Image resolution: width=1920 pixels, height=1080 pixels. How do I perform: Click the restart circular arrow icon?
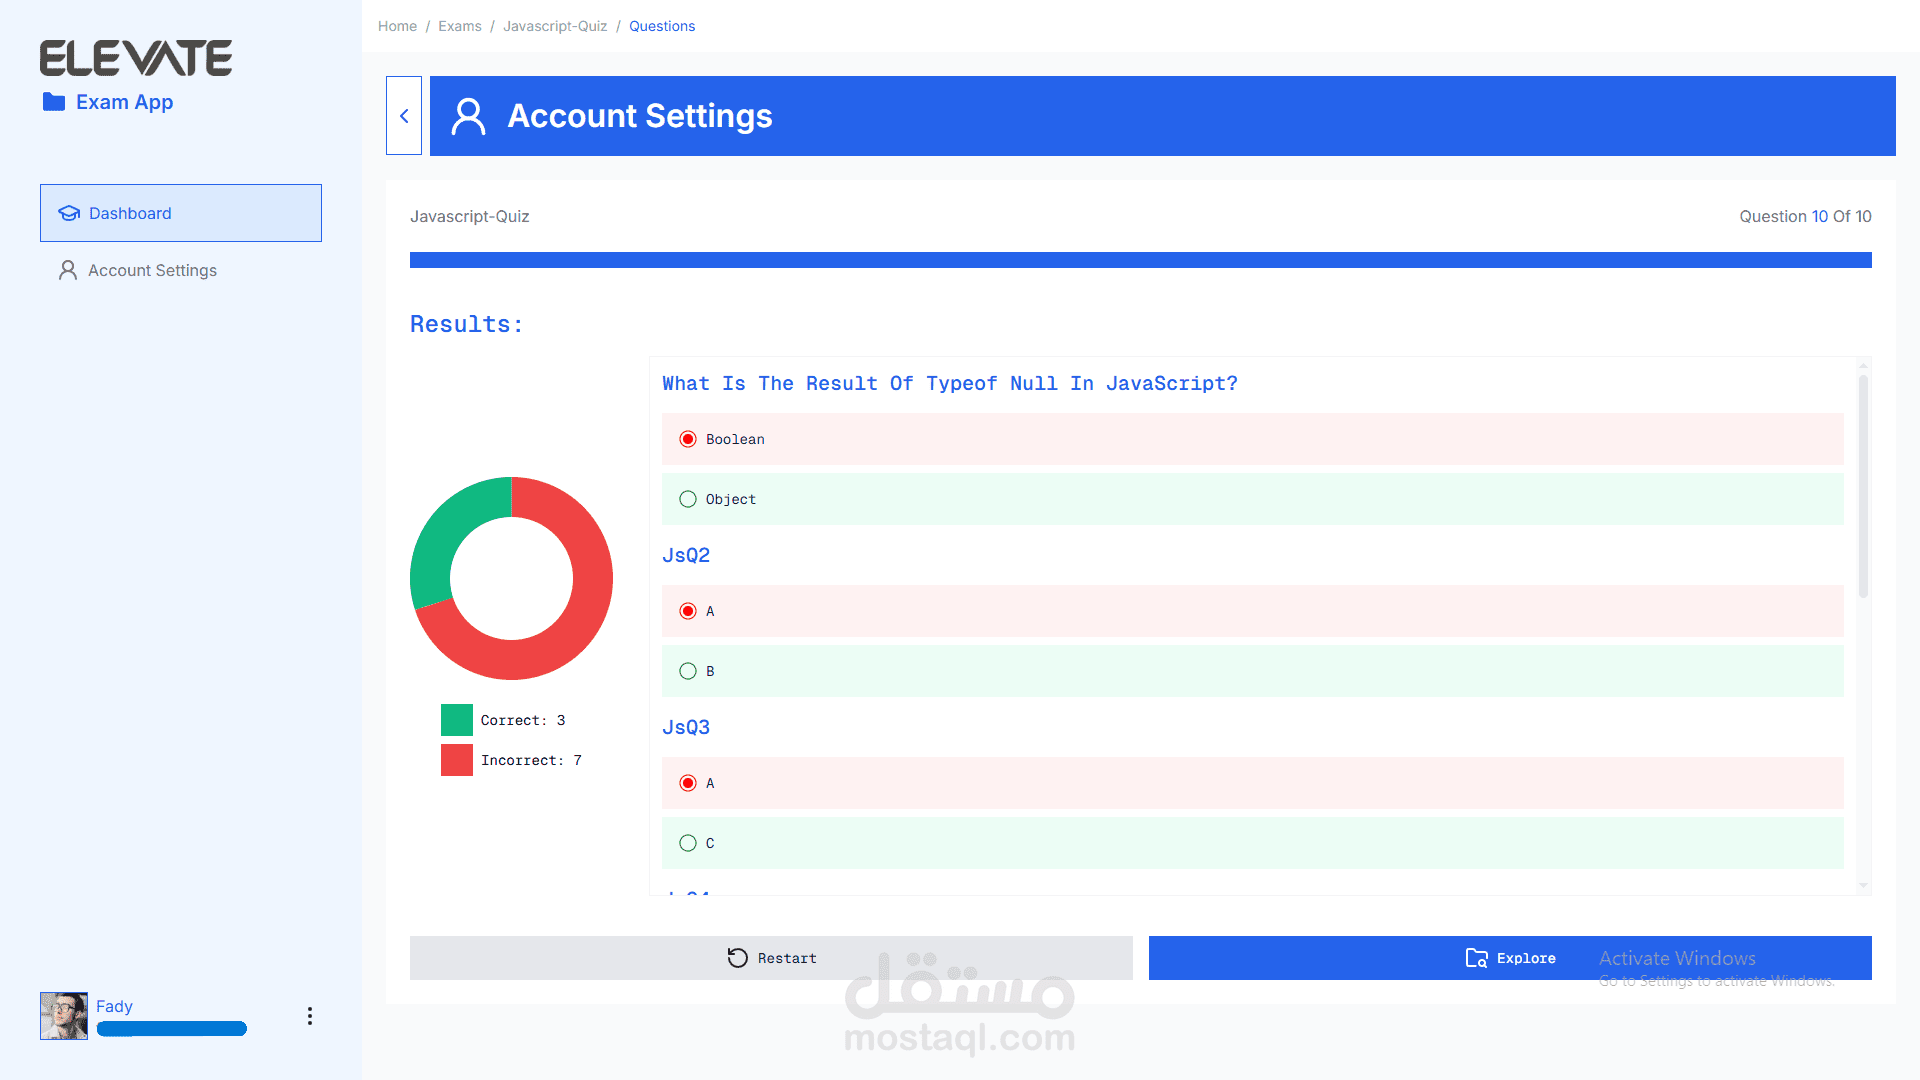tap(737, 958)
